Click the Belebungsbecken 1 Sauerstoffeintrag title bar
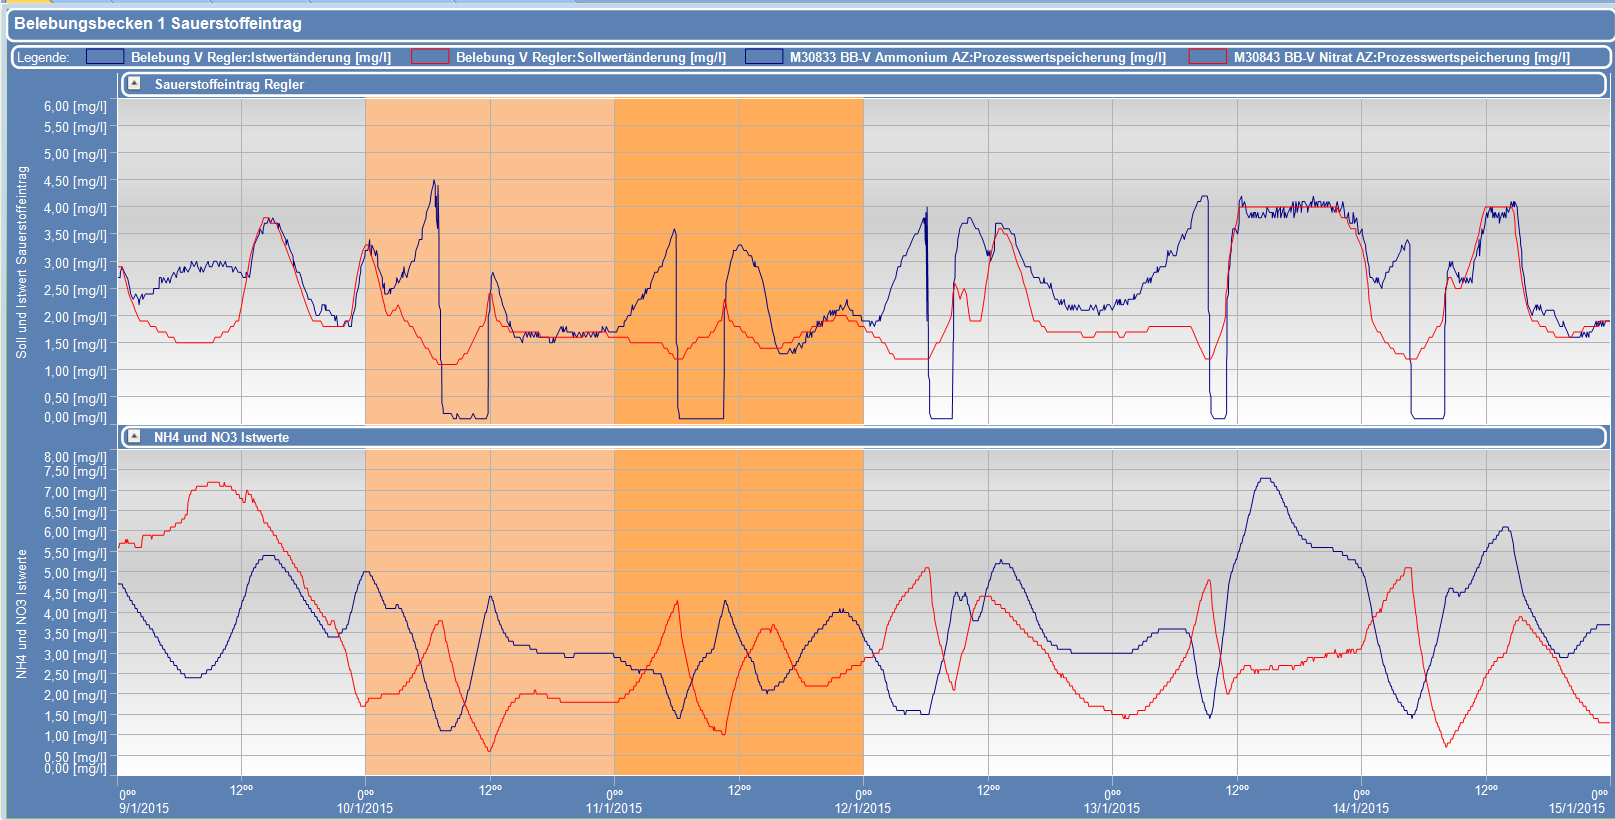 click(157, 23)
